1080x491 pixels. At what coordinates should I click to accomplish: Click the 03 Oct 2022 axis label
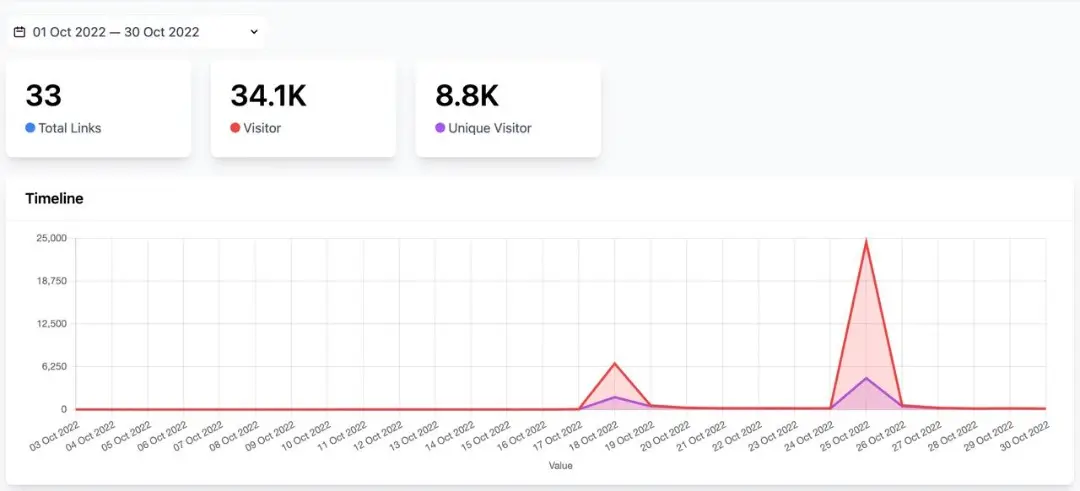[x=56, y=438]
